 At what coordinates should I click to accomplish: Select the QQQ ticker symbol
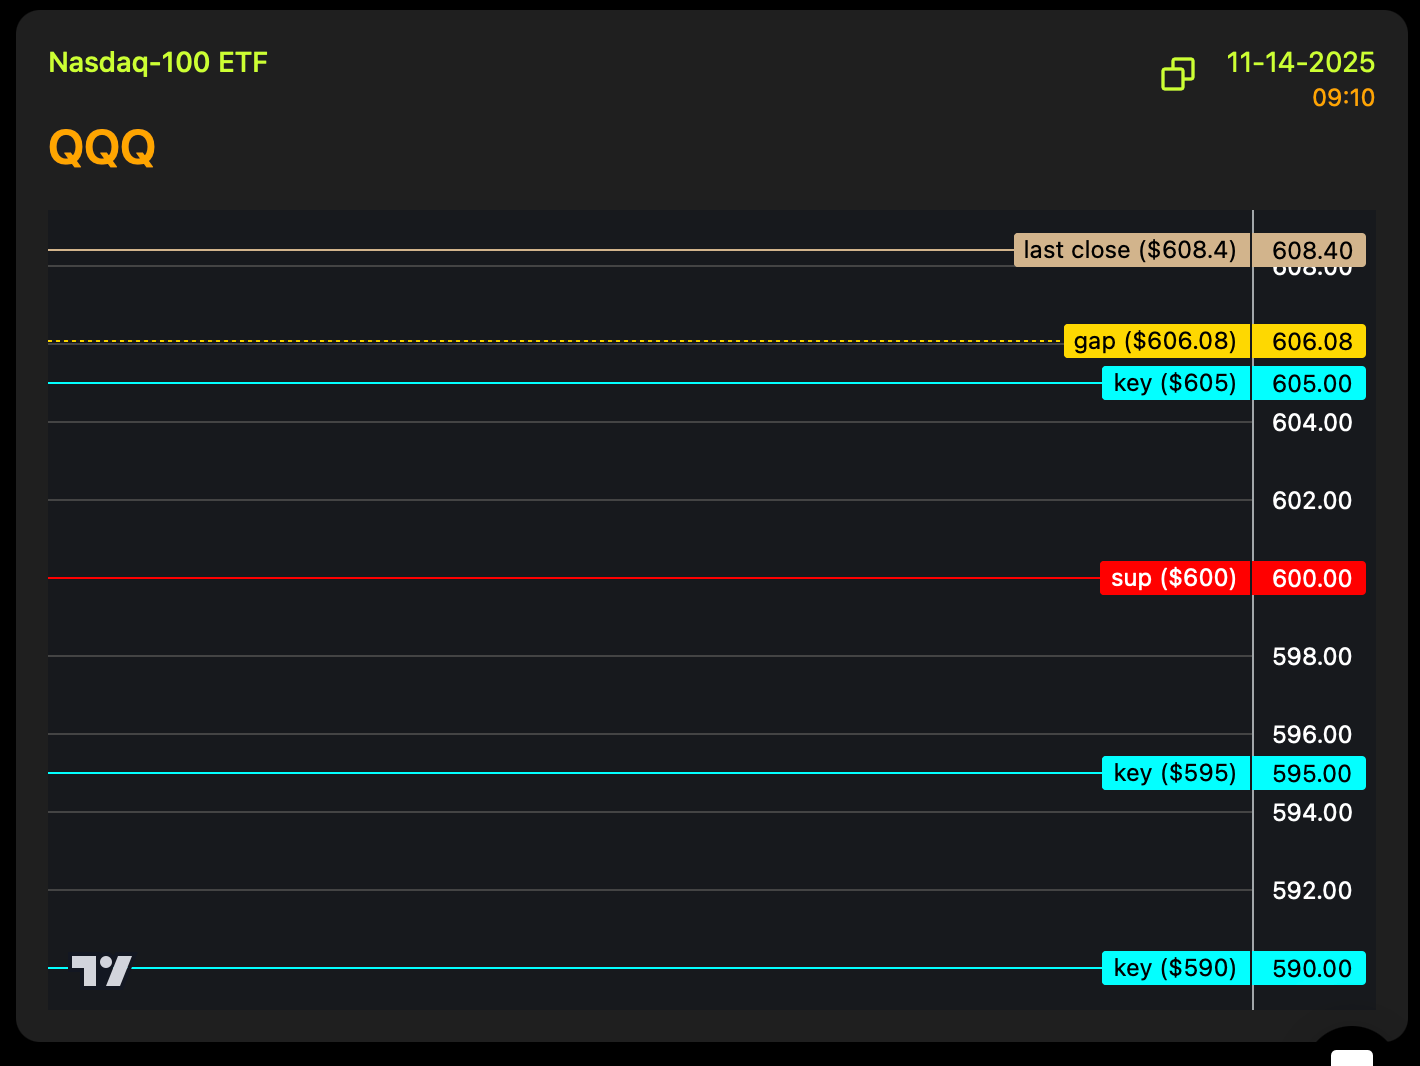point(102,148)
